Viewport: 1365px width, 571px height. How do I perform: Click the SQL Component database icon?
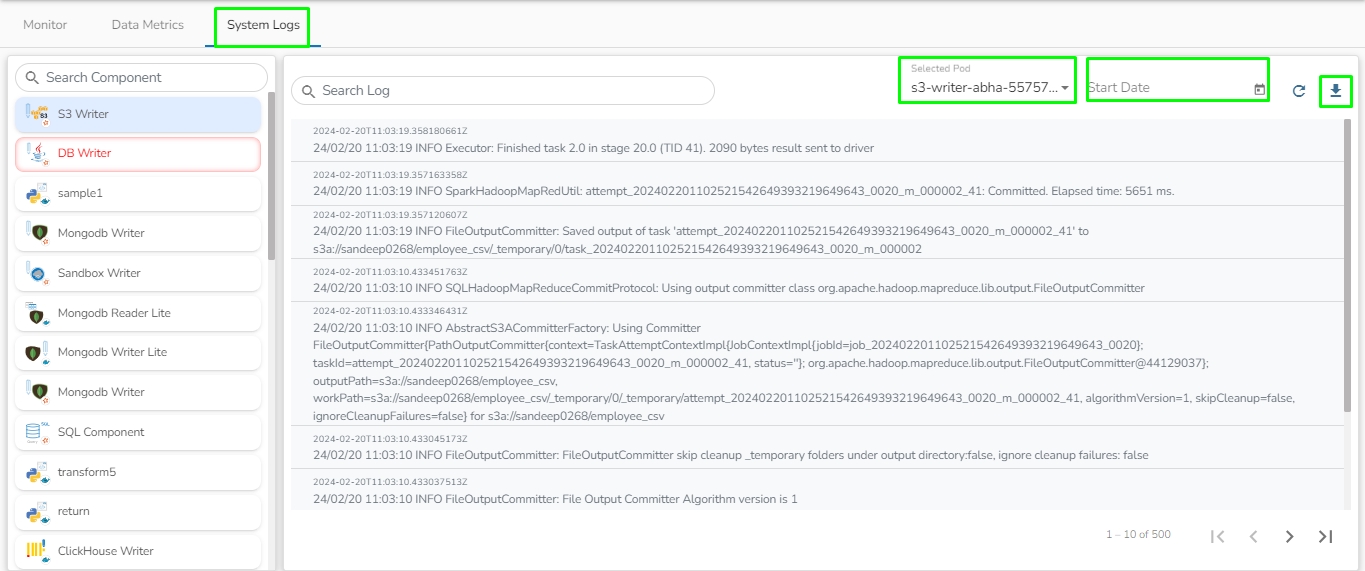38,432
